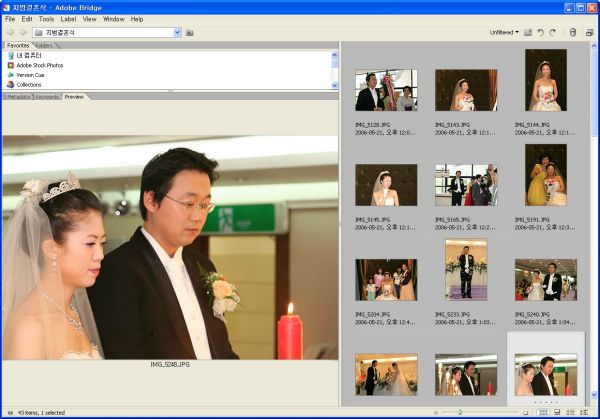Rotate image 90° clockwise
Viewport: 600px width, 419px height.
click(553, 32)
